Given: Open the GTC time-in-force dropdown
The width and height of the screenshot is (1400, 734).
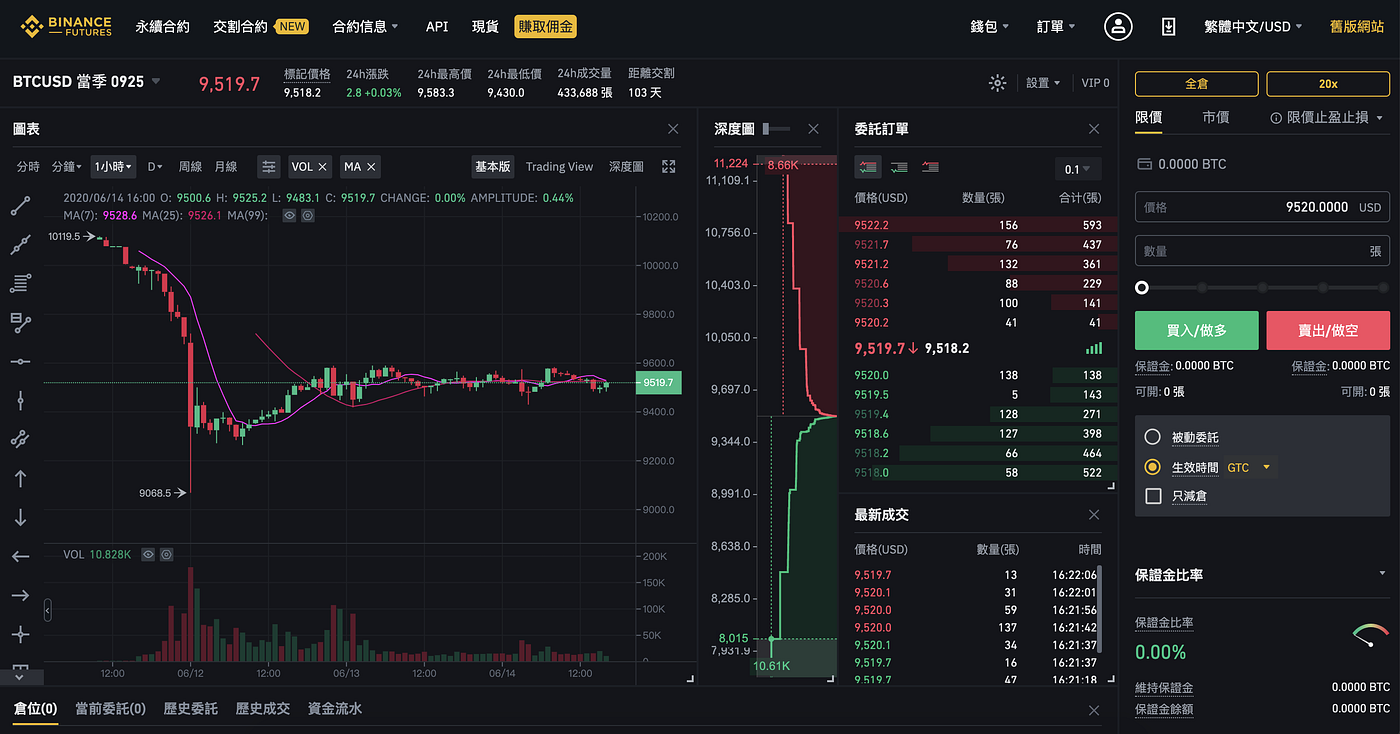Looking at the screenshot, I should tap(1251, 467).
